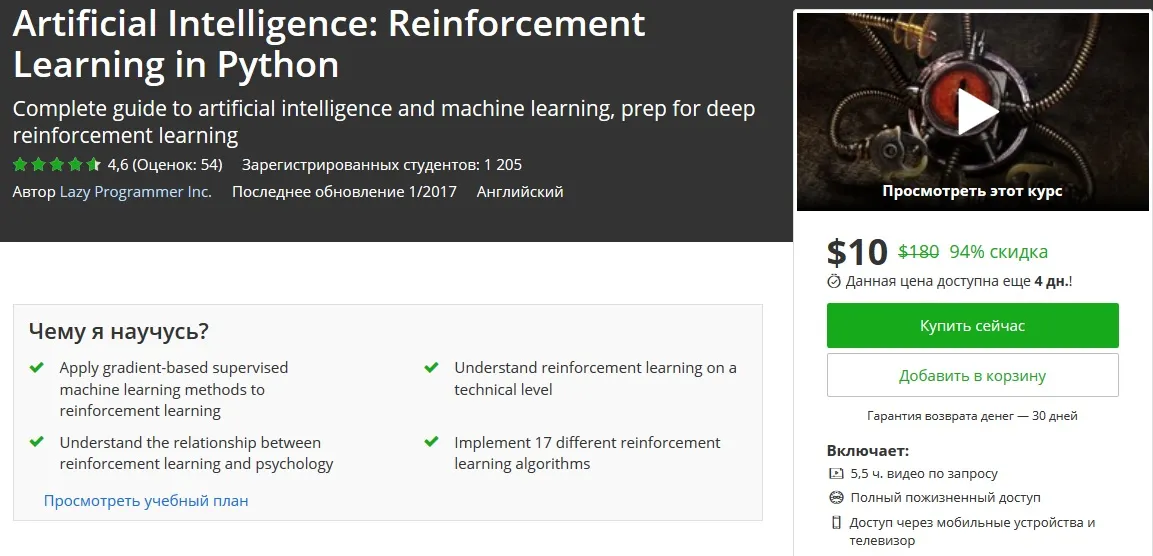Click checkmark beside 'Understand reinforcement learning on'
The height and width of the screenshot is (556, 1153).
(x=432, y=368)
